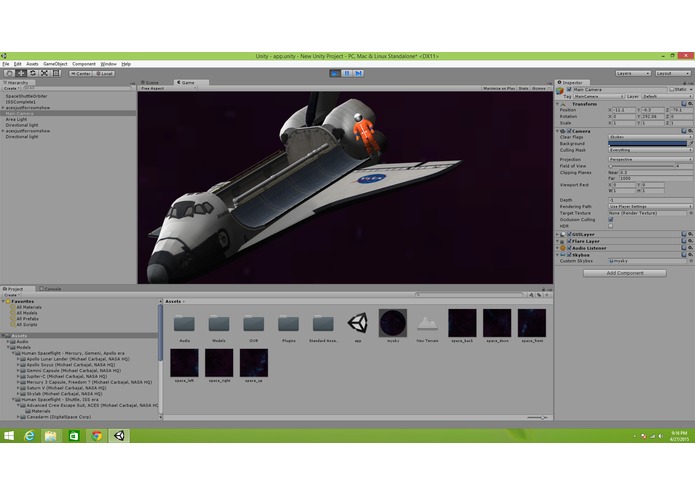
Task: Toggle the Skybox component checkbox
Action: 569,255
